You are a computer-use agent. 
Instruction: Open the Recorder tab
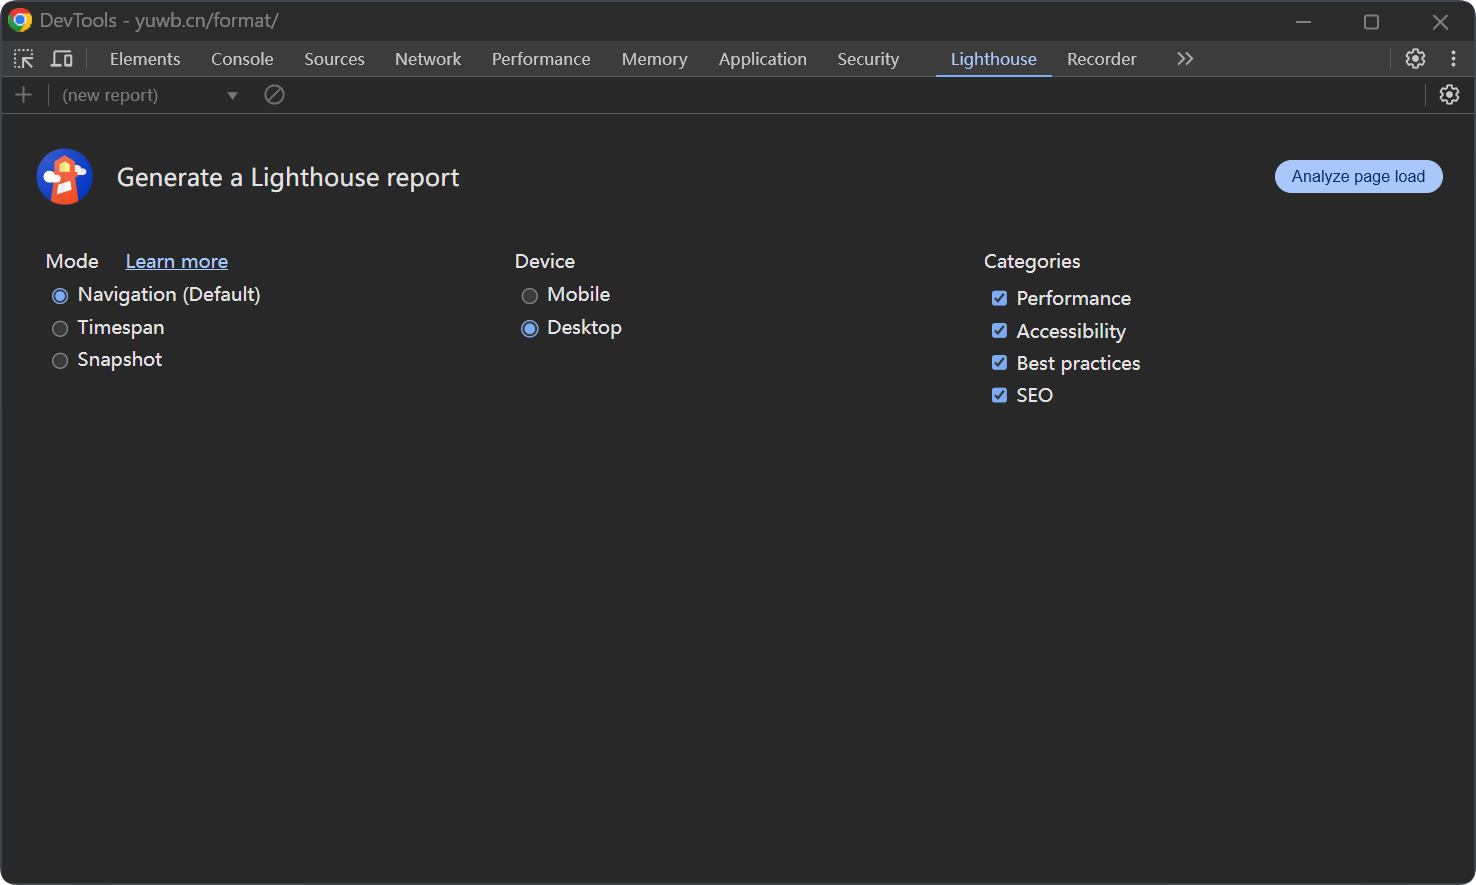[x=1101, y=59]
